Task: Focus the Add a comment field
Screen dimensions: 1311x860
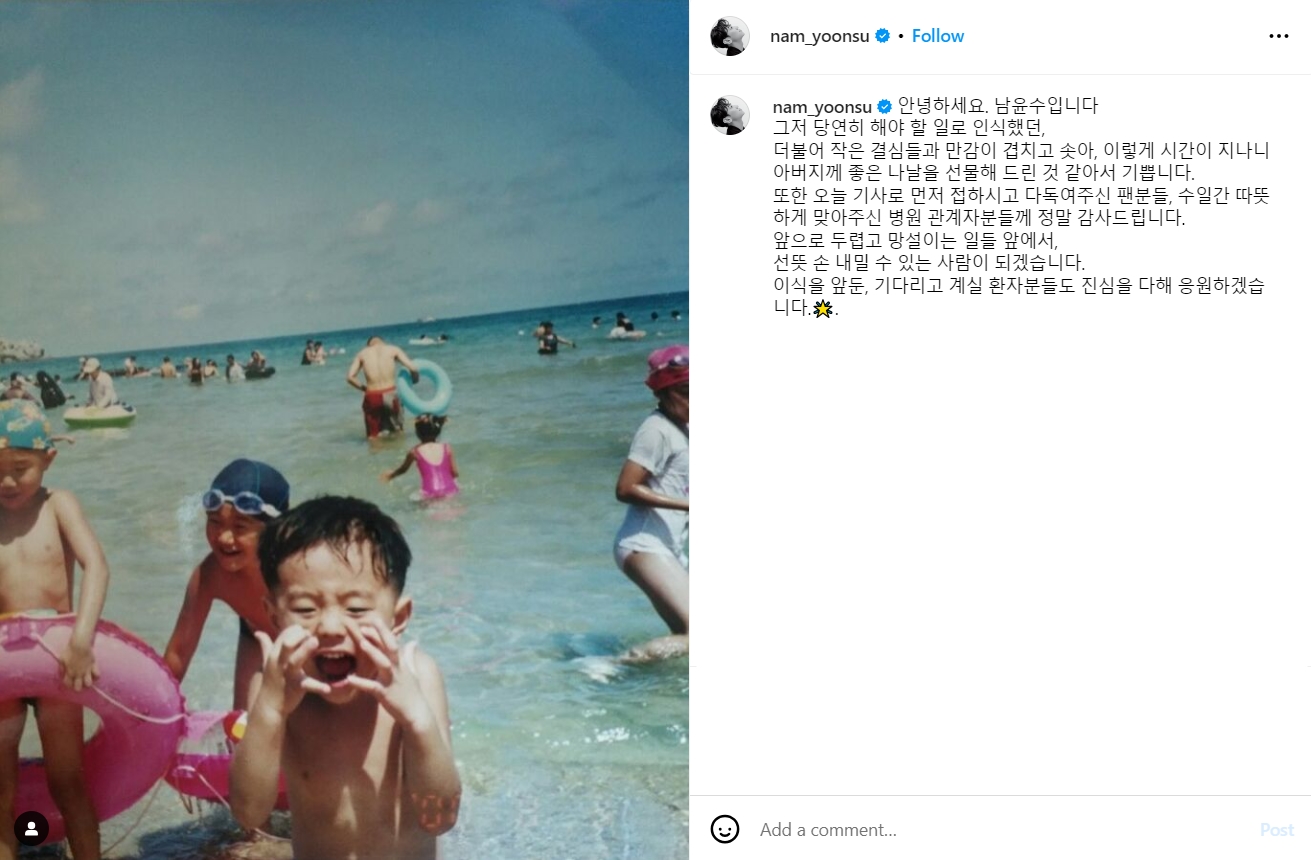Action: coord(1000,830)
